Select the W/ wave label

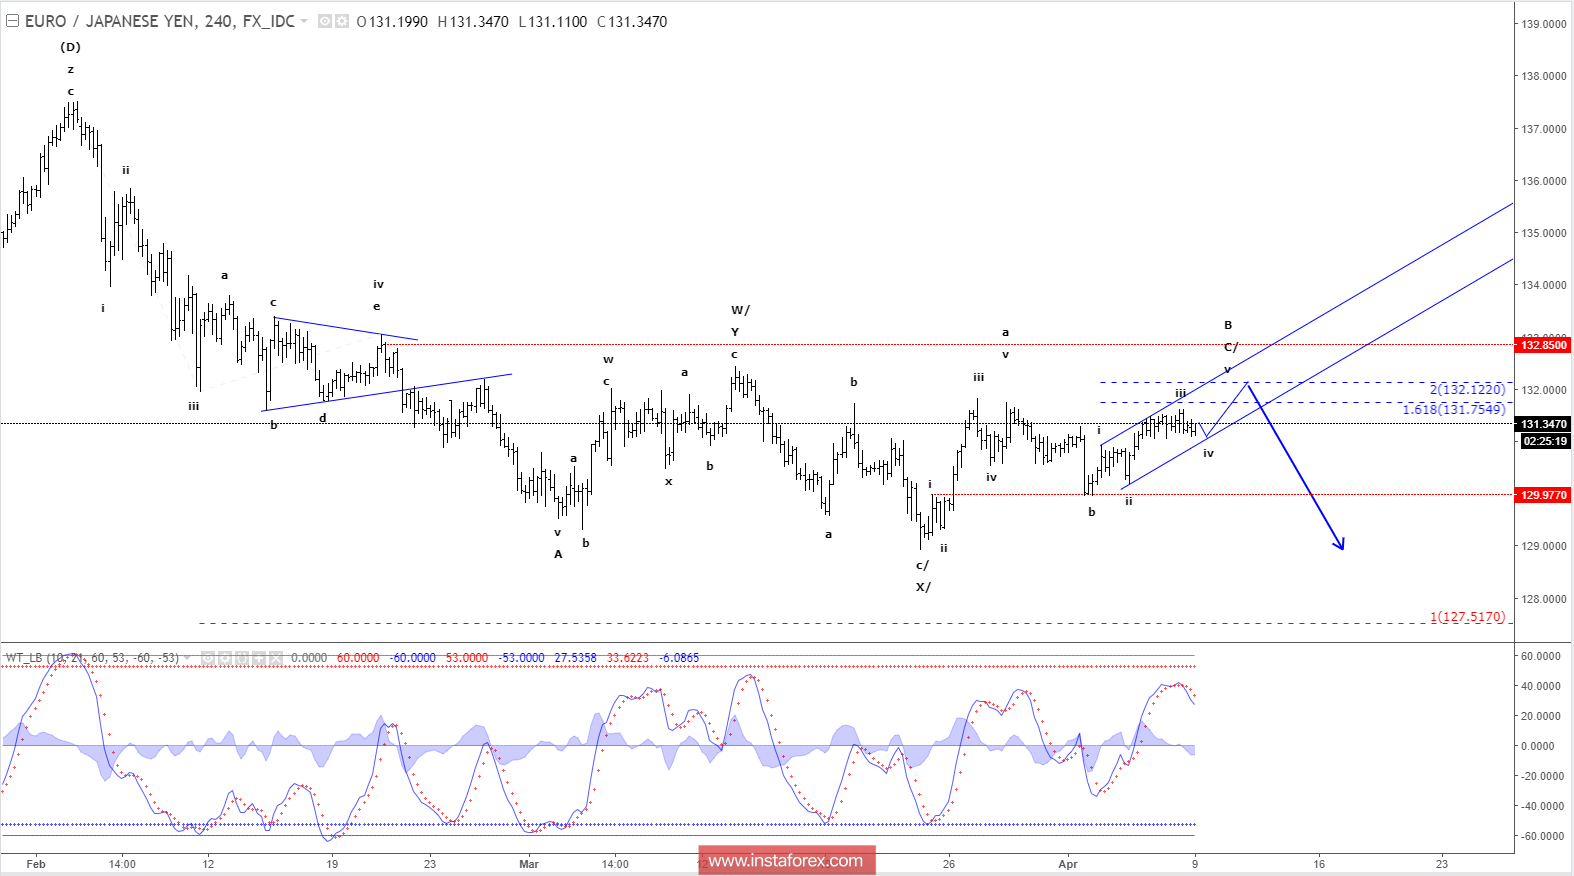pos(740,310)
